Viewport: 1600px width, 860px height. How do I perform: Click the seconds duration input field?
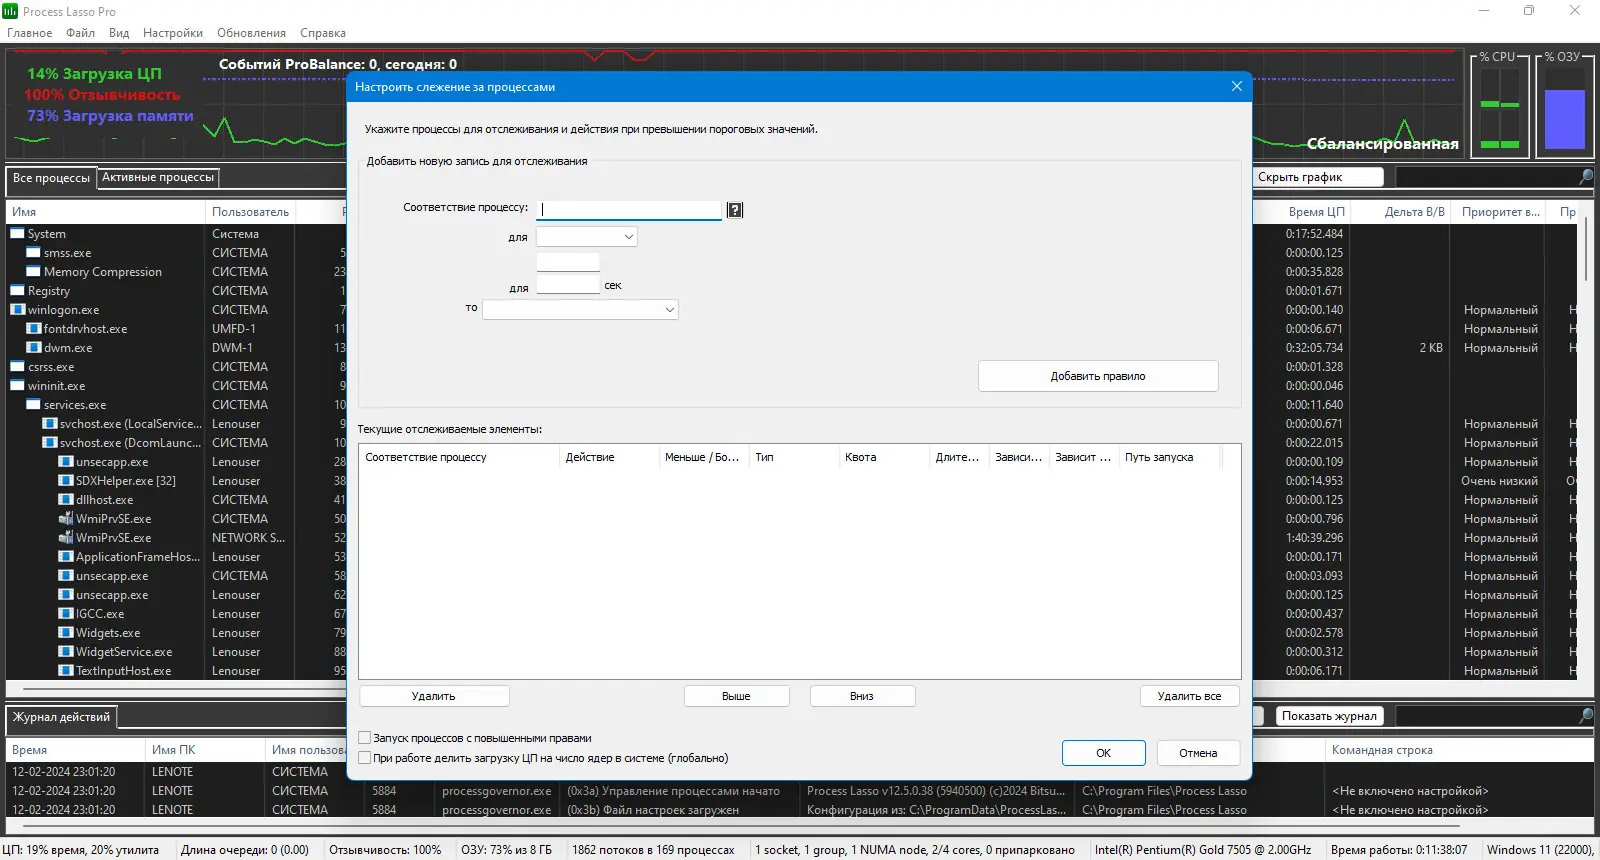click(568, 285)
